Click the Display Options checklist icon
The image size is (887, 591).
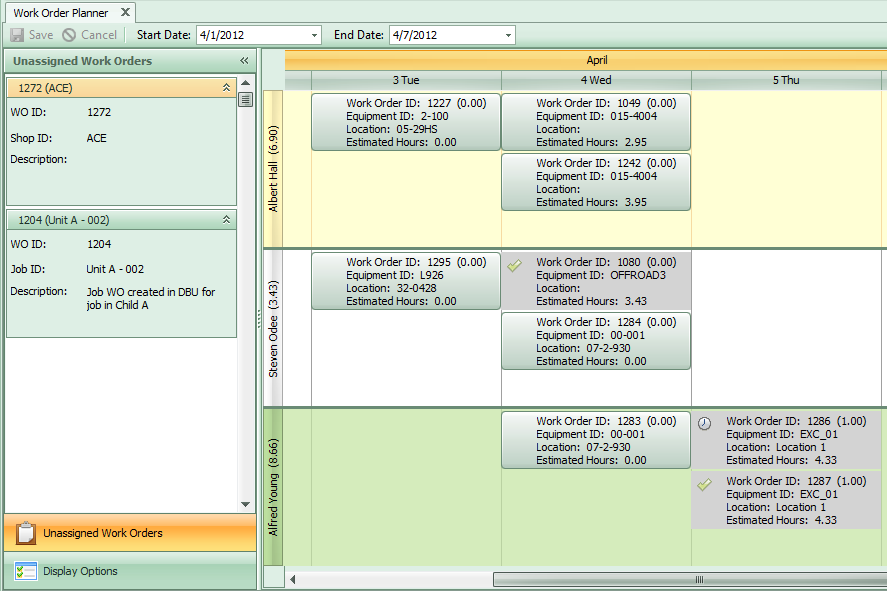27,571
